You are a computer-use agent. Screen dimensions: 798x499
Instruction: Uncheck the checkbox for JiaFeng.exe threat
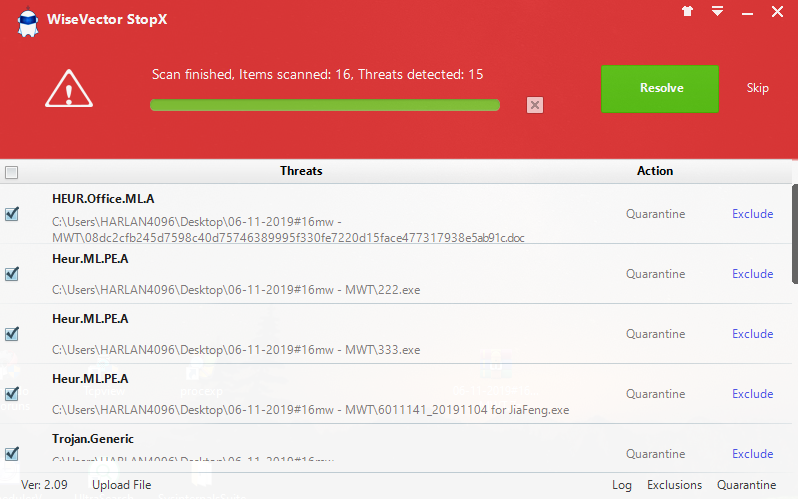12,394
